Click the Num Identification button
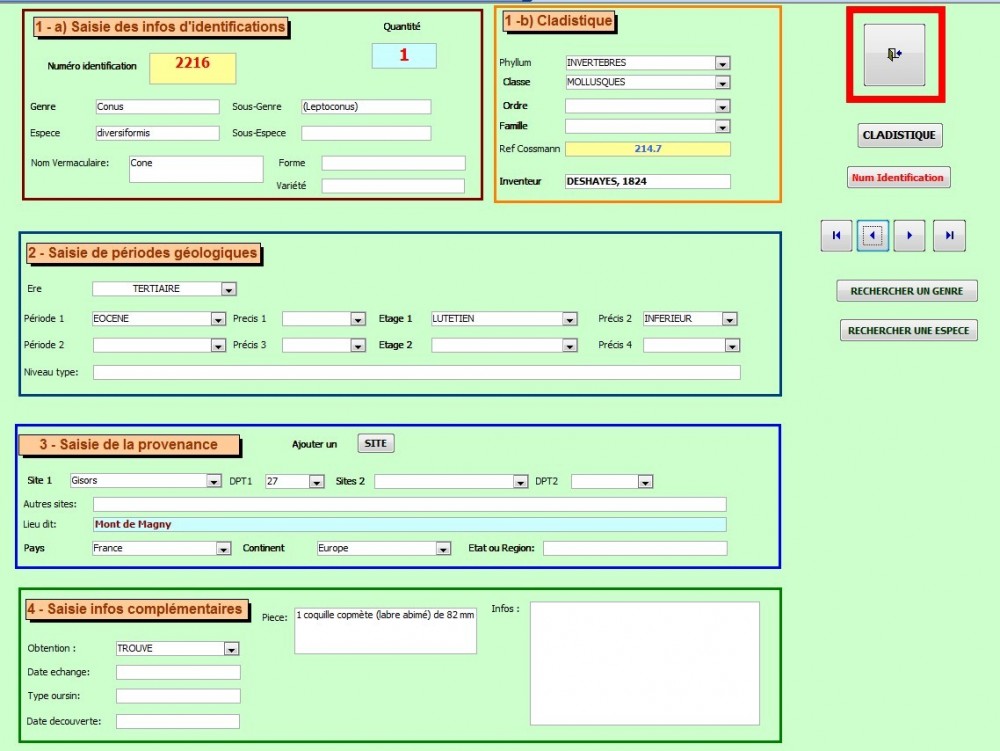Viewport: 1000px width, 751px height. [897, 178]
